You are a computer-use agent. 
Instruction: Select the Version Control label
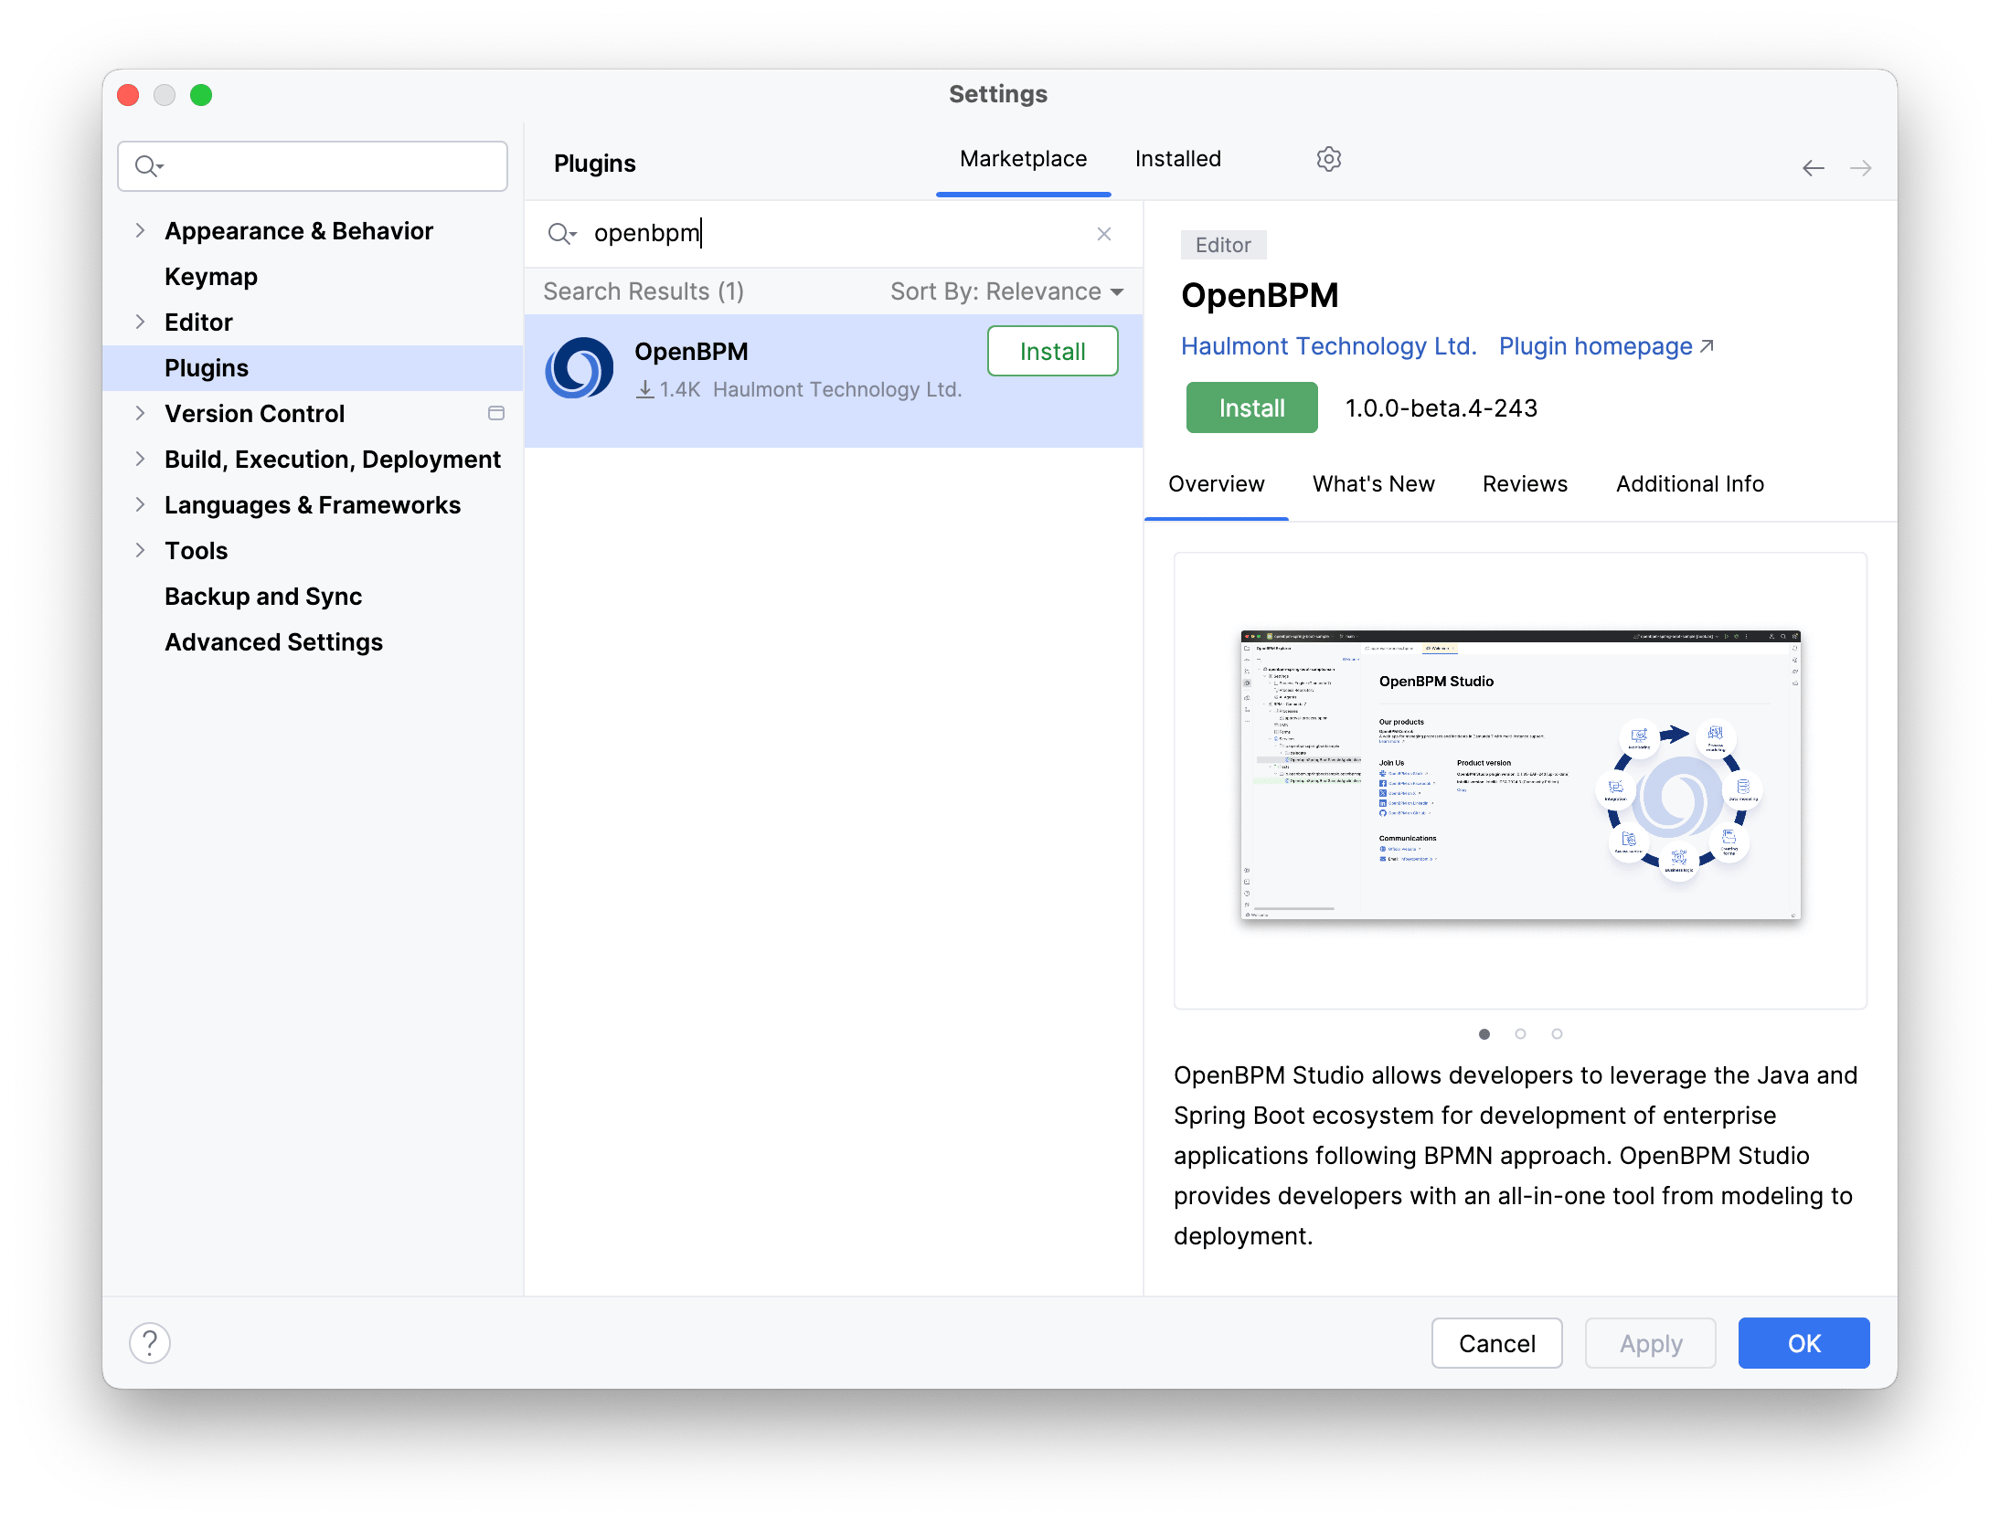pyautogui.click(x=254, y=413)
